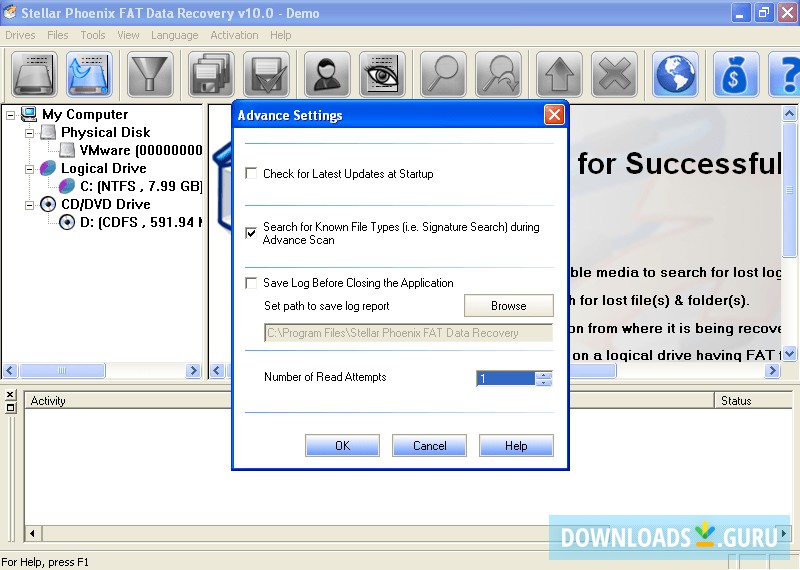The width and height of the screenshot is (800, 570).
Task: Click the question mark help icon
Action: click(x=785, y=75)
